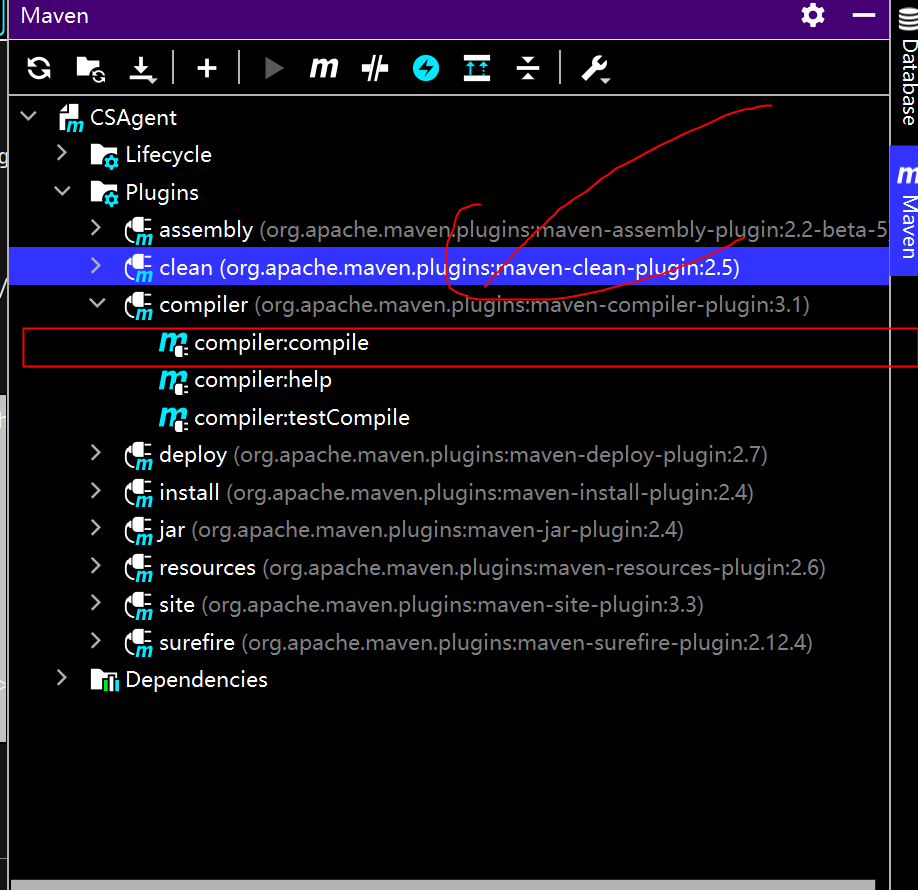Open Maven settings wrench dropdown

[595, 69]
